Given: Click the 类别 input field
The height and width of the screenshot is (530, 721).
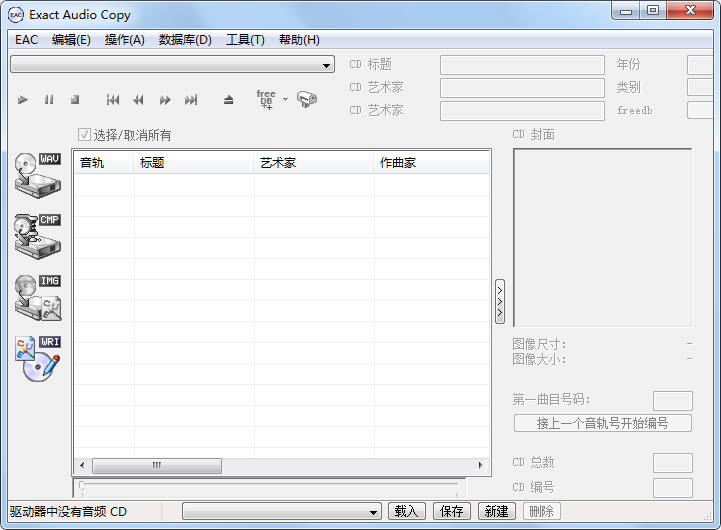Looking at the screenshot, I should pos(701,87).
